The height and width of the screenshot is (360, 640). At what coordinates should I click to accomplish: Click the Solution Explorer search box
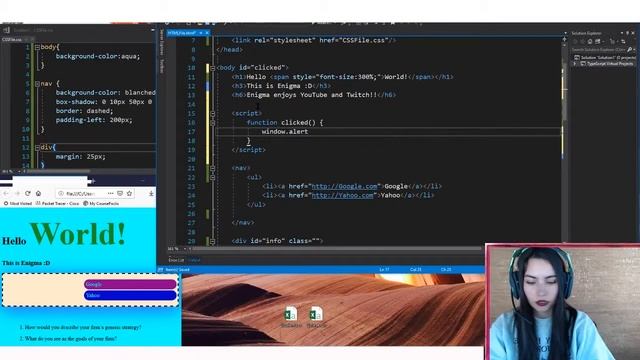point(598,49)
